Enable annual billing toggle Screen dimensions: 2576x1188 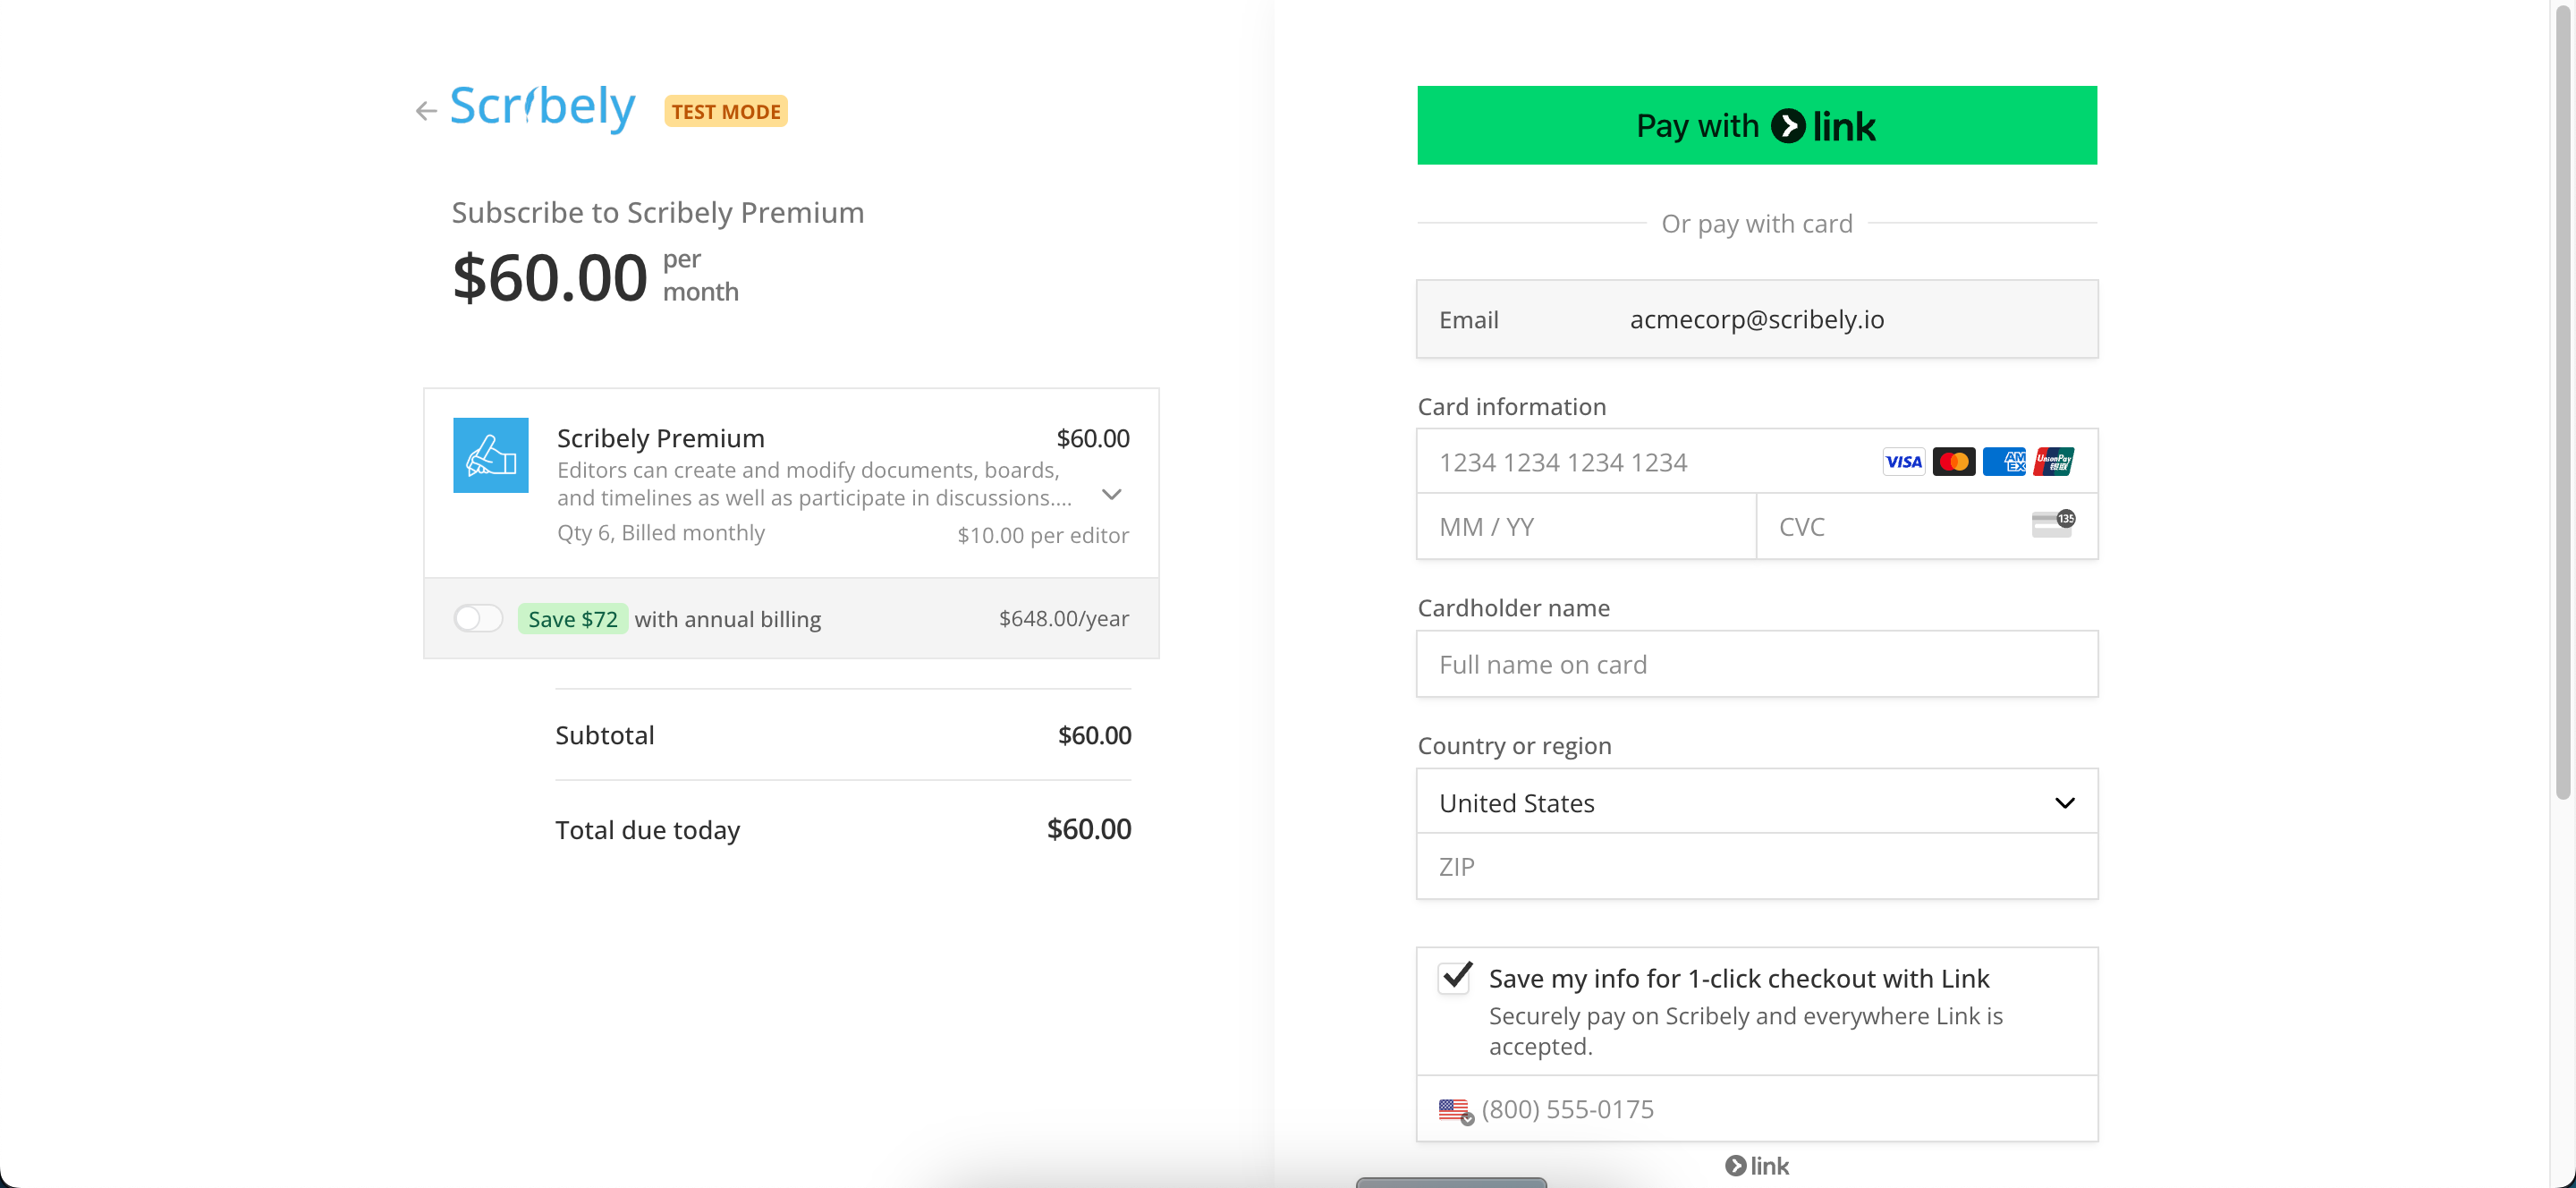click(478, 619)
